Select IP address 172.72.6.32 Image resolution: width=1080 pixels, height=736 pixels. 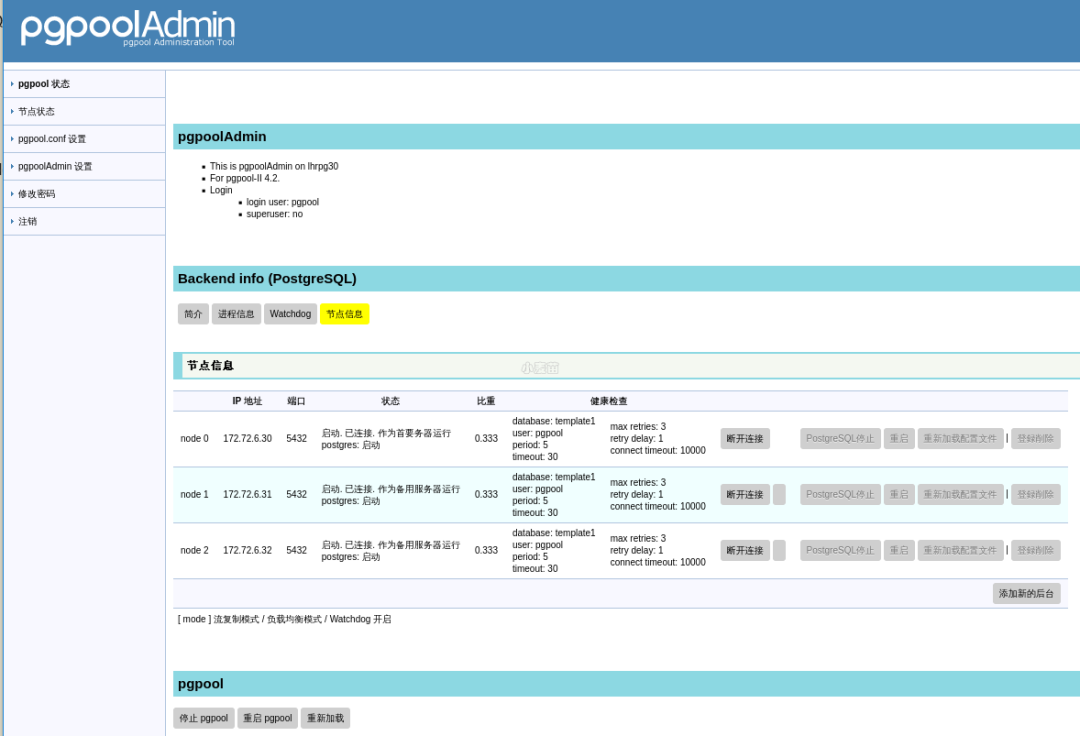pyautogui.click(x=247, y=550)
